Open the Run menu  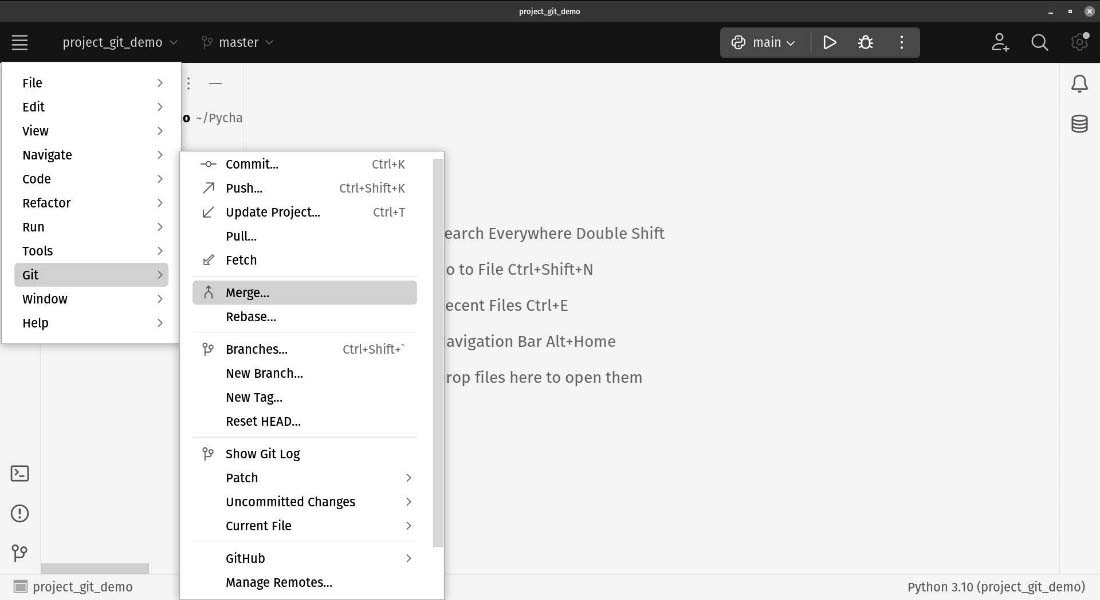click(x=91, y=227)
